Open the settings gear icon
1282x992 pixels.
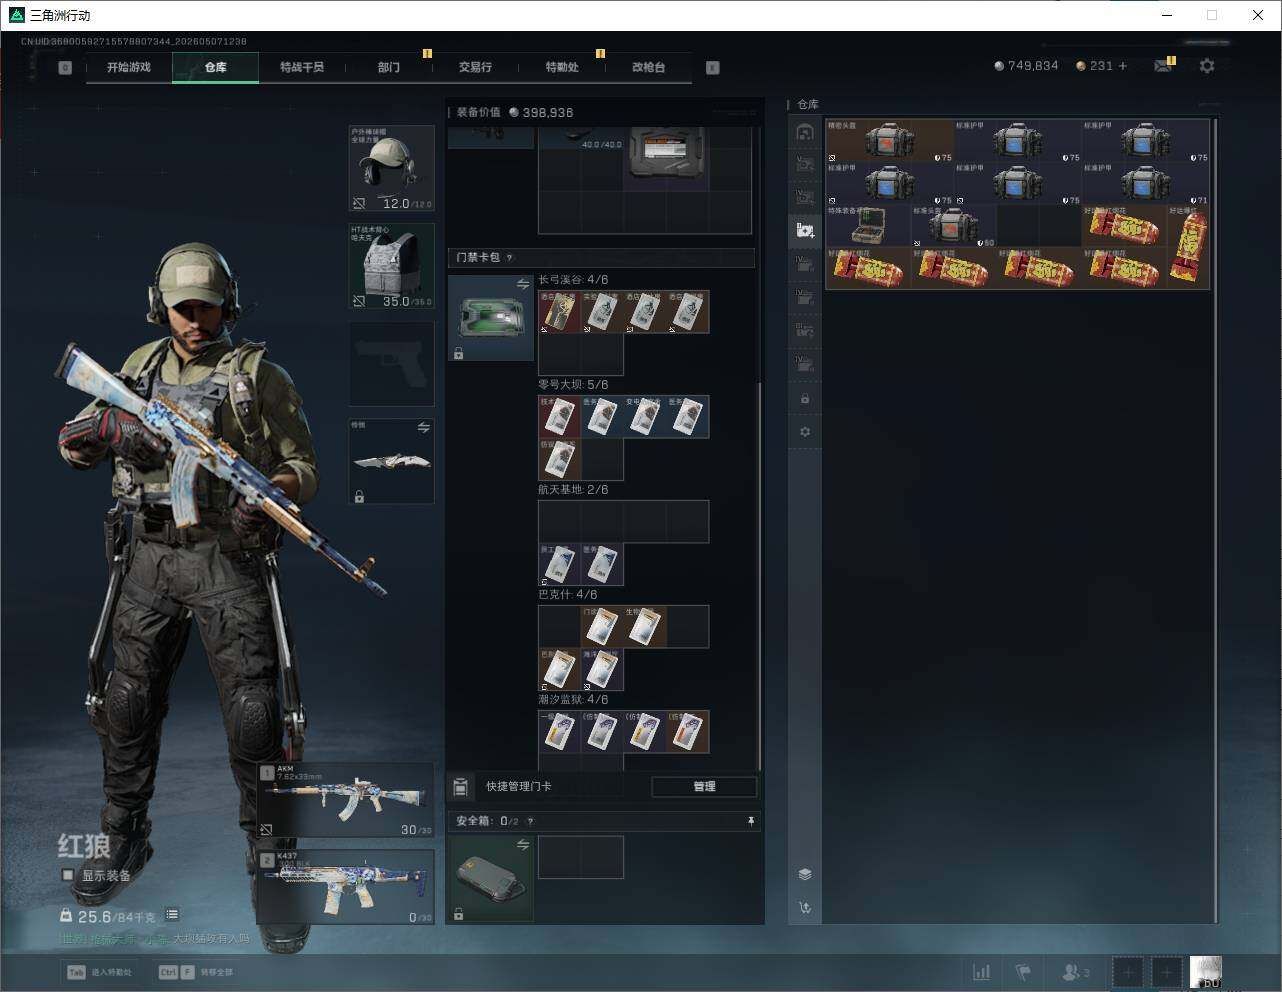tap(1207, 66)
